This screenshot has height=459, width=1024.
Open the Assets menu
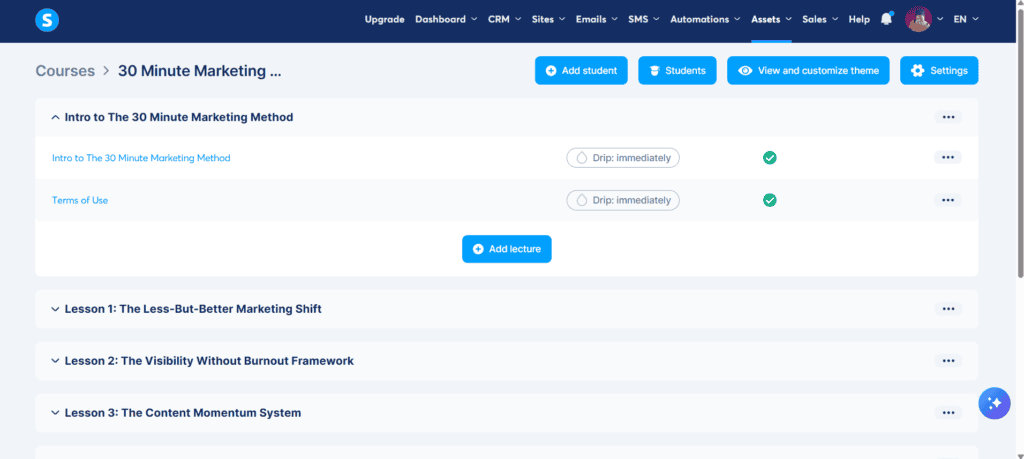coord(771,20)
